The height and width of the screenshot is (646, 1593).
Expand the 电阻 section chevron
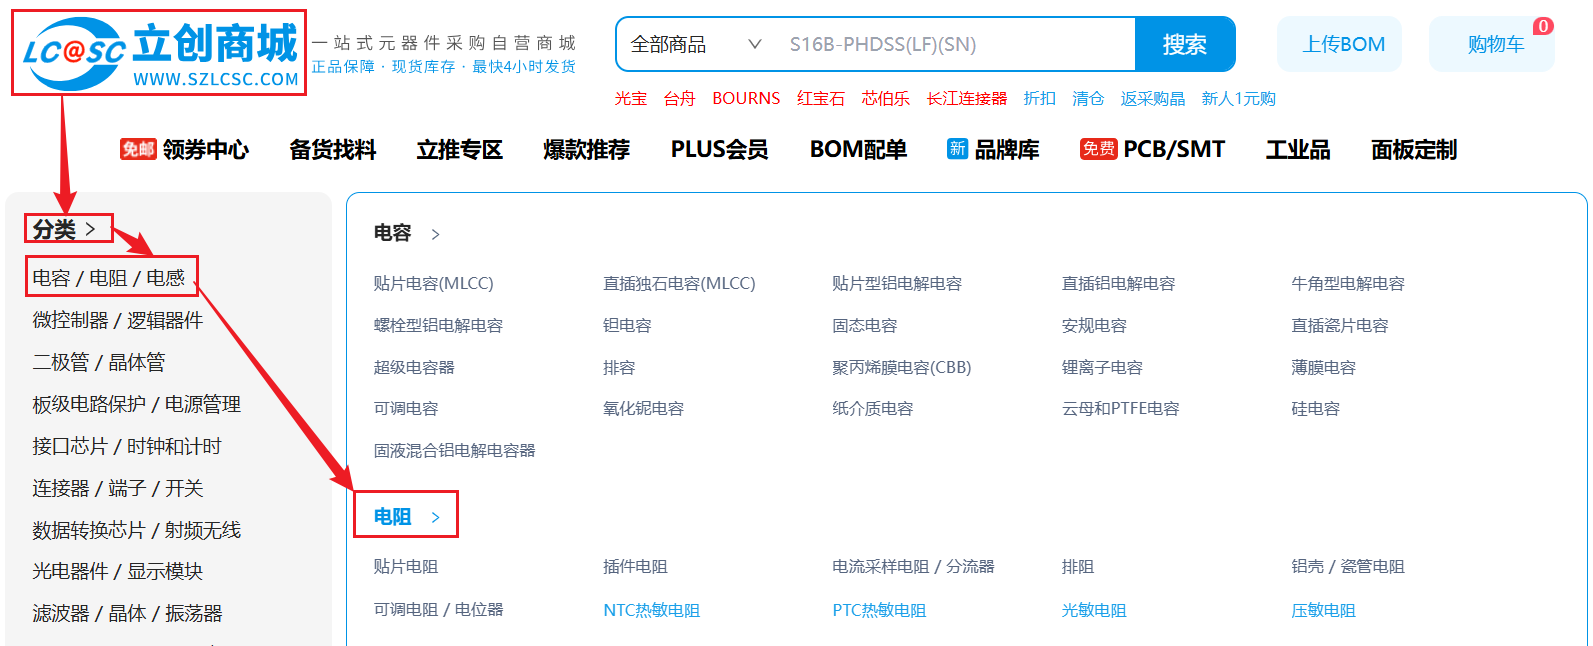(x=435, y=517)
